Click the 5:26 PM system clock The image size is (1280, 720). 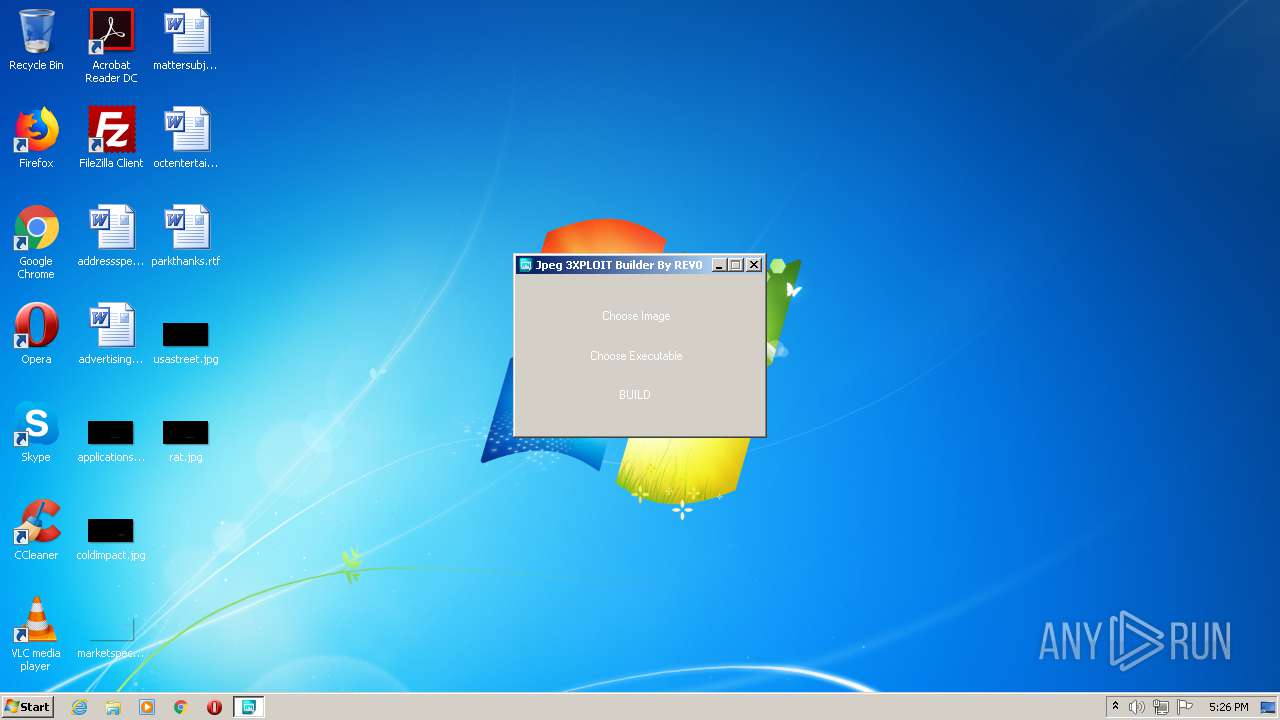pos(1228,707)
